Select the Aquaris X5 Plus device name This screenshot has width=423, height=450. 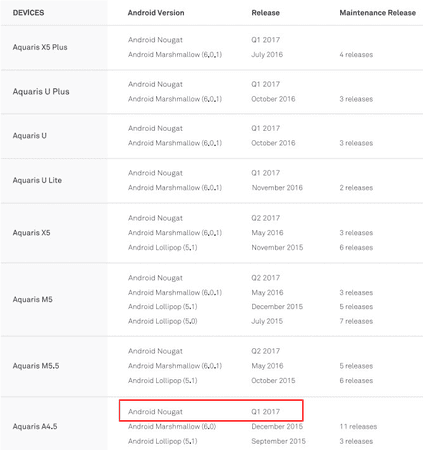click(40, 47)
